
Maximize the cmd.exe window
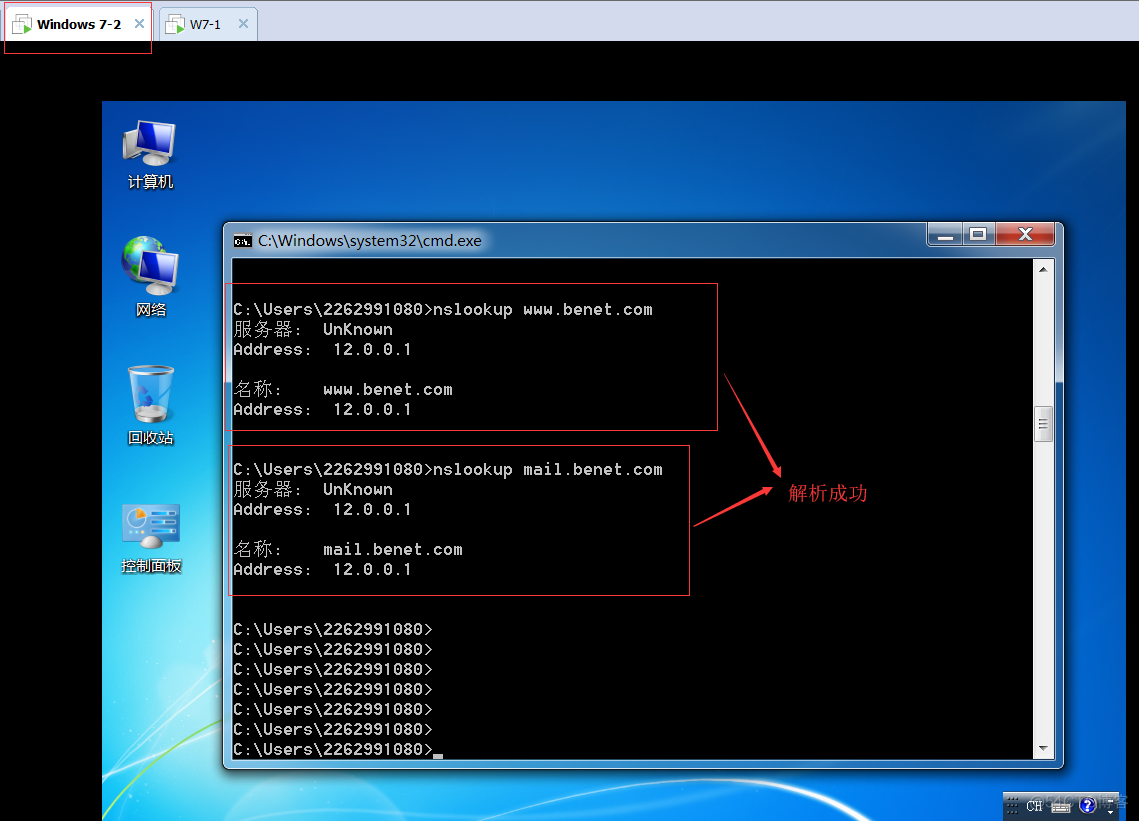point(978,235)
